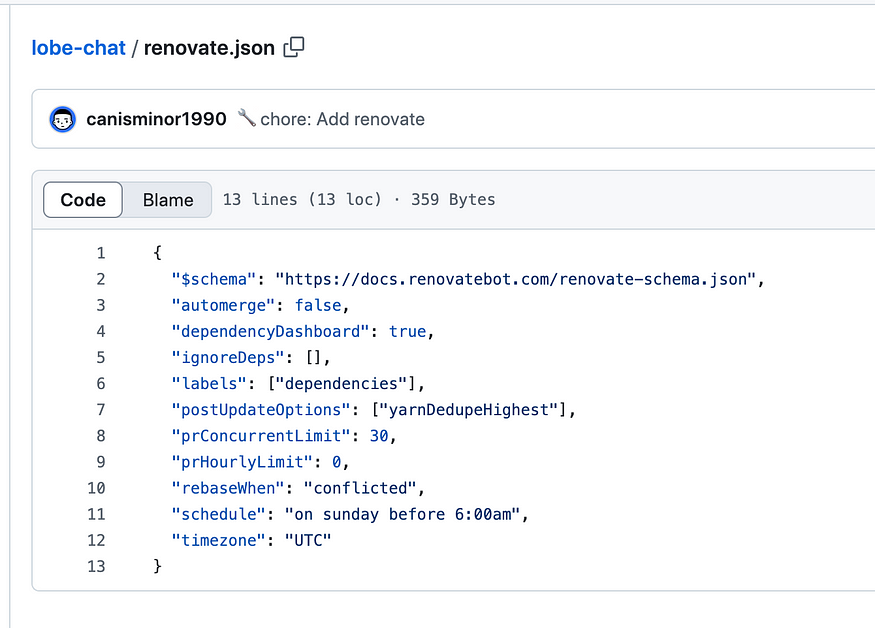Switch to the Blame view tab
This screenshot has width=875, height=628.
168,200
